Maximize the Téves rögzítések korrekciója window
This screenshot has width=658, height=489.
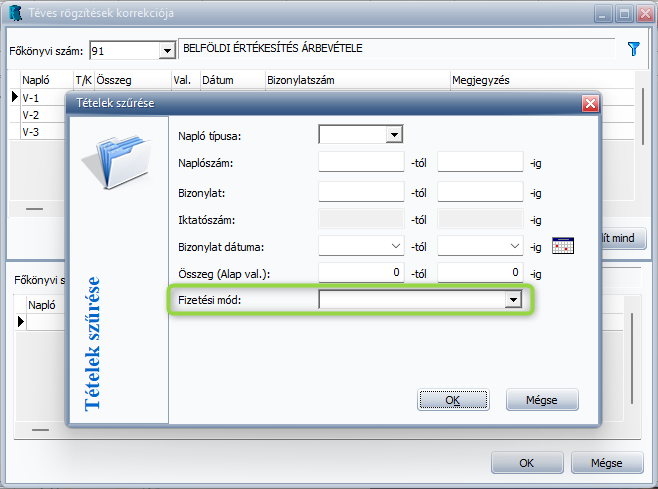(x=624, y=14)
